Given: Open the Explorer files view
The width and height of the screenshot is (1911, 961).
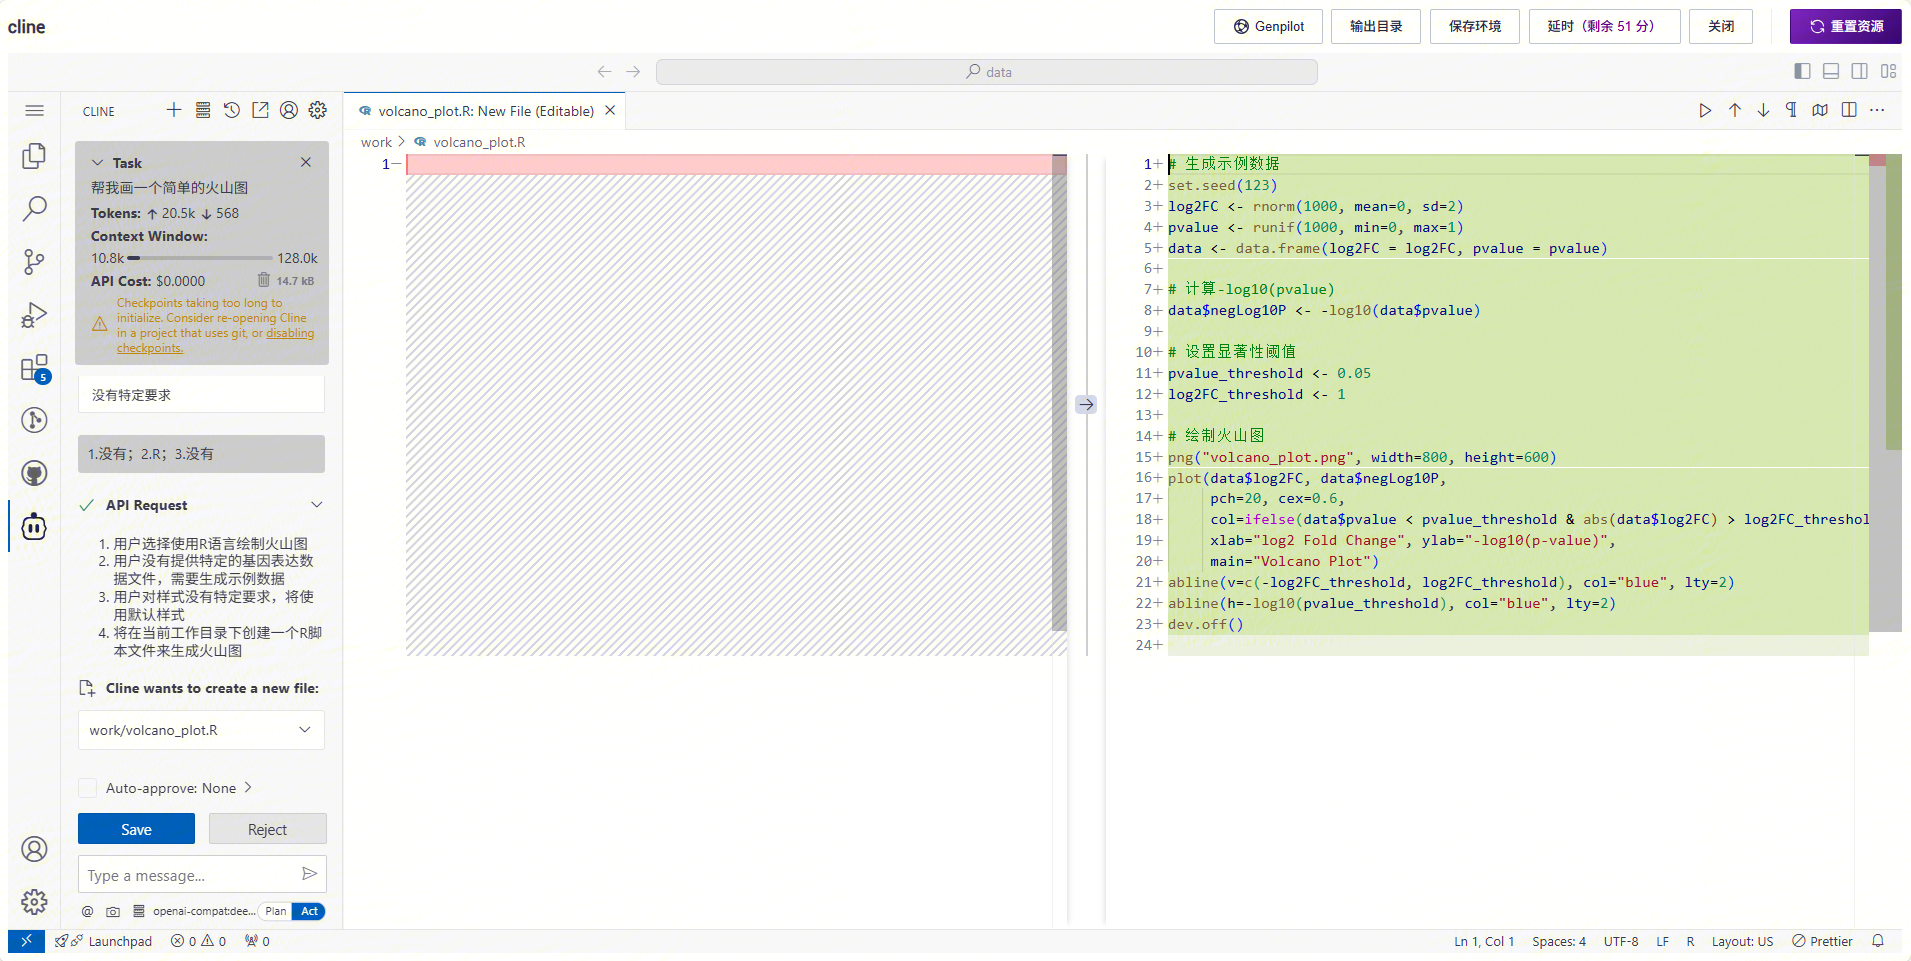Looking at the screenshot, I should coord(34,155).
